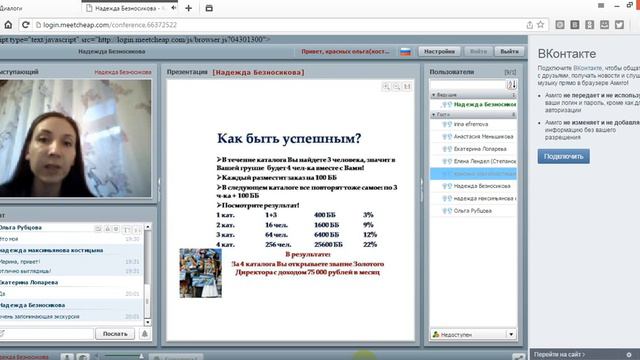Click the chat message input field

point(48,333)
